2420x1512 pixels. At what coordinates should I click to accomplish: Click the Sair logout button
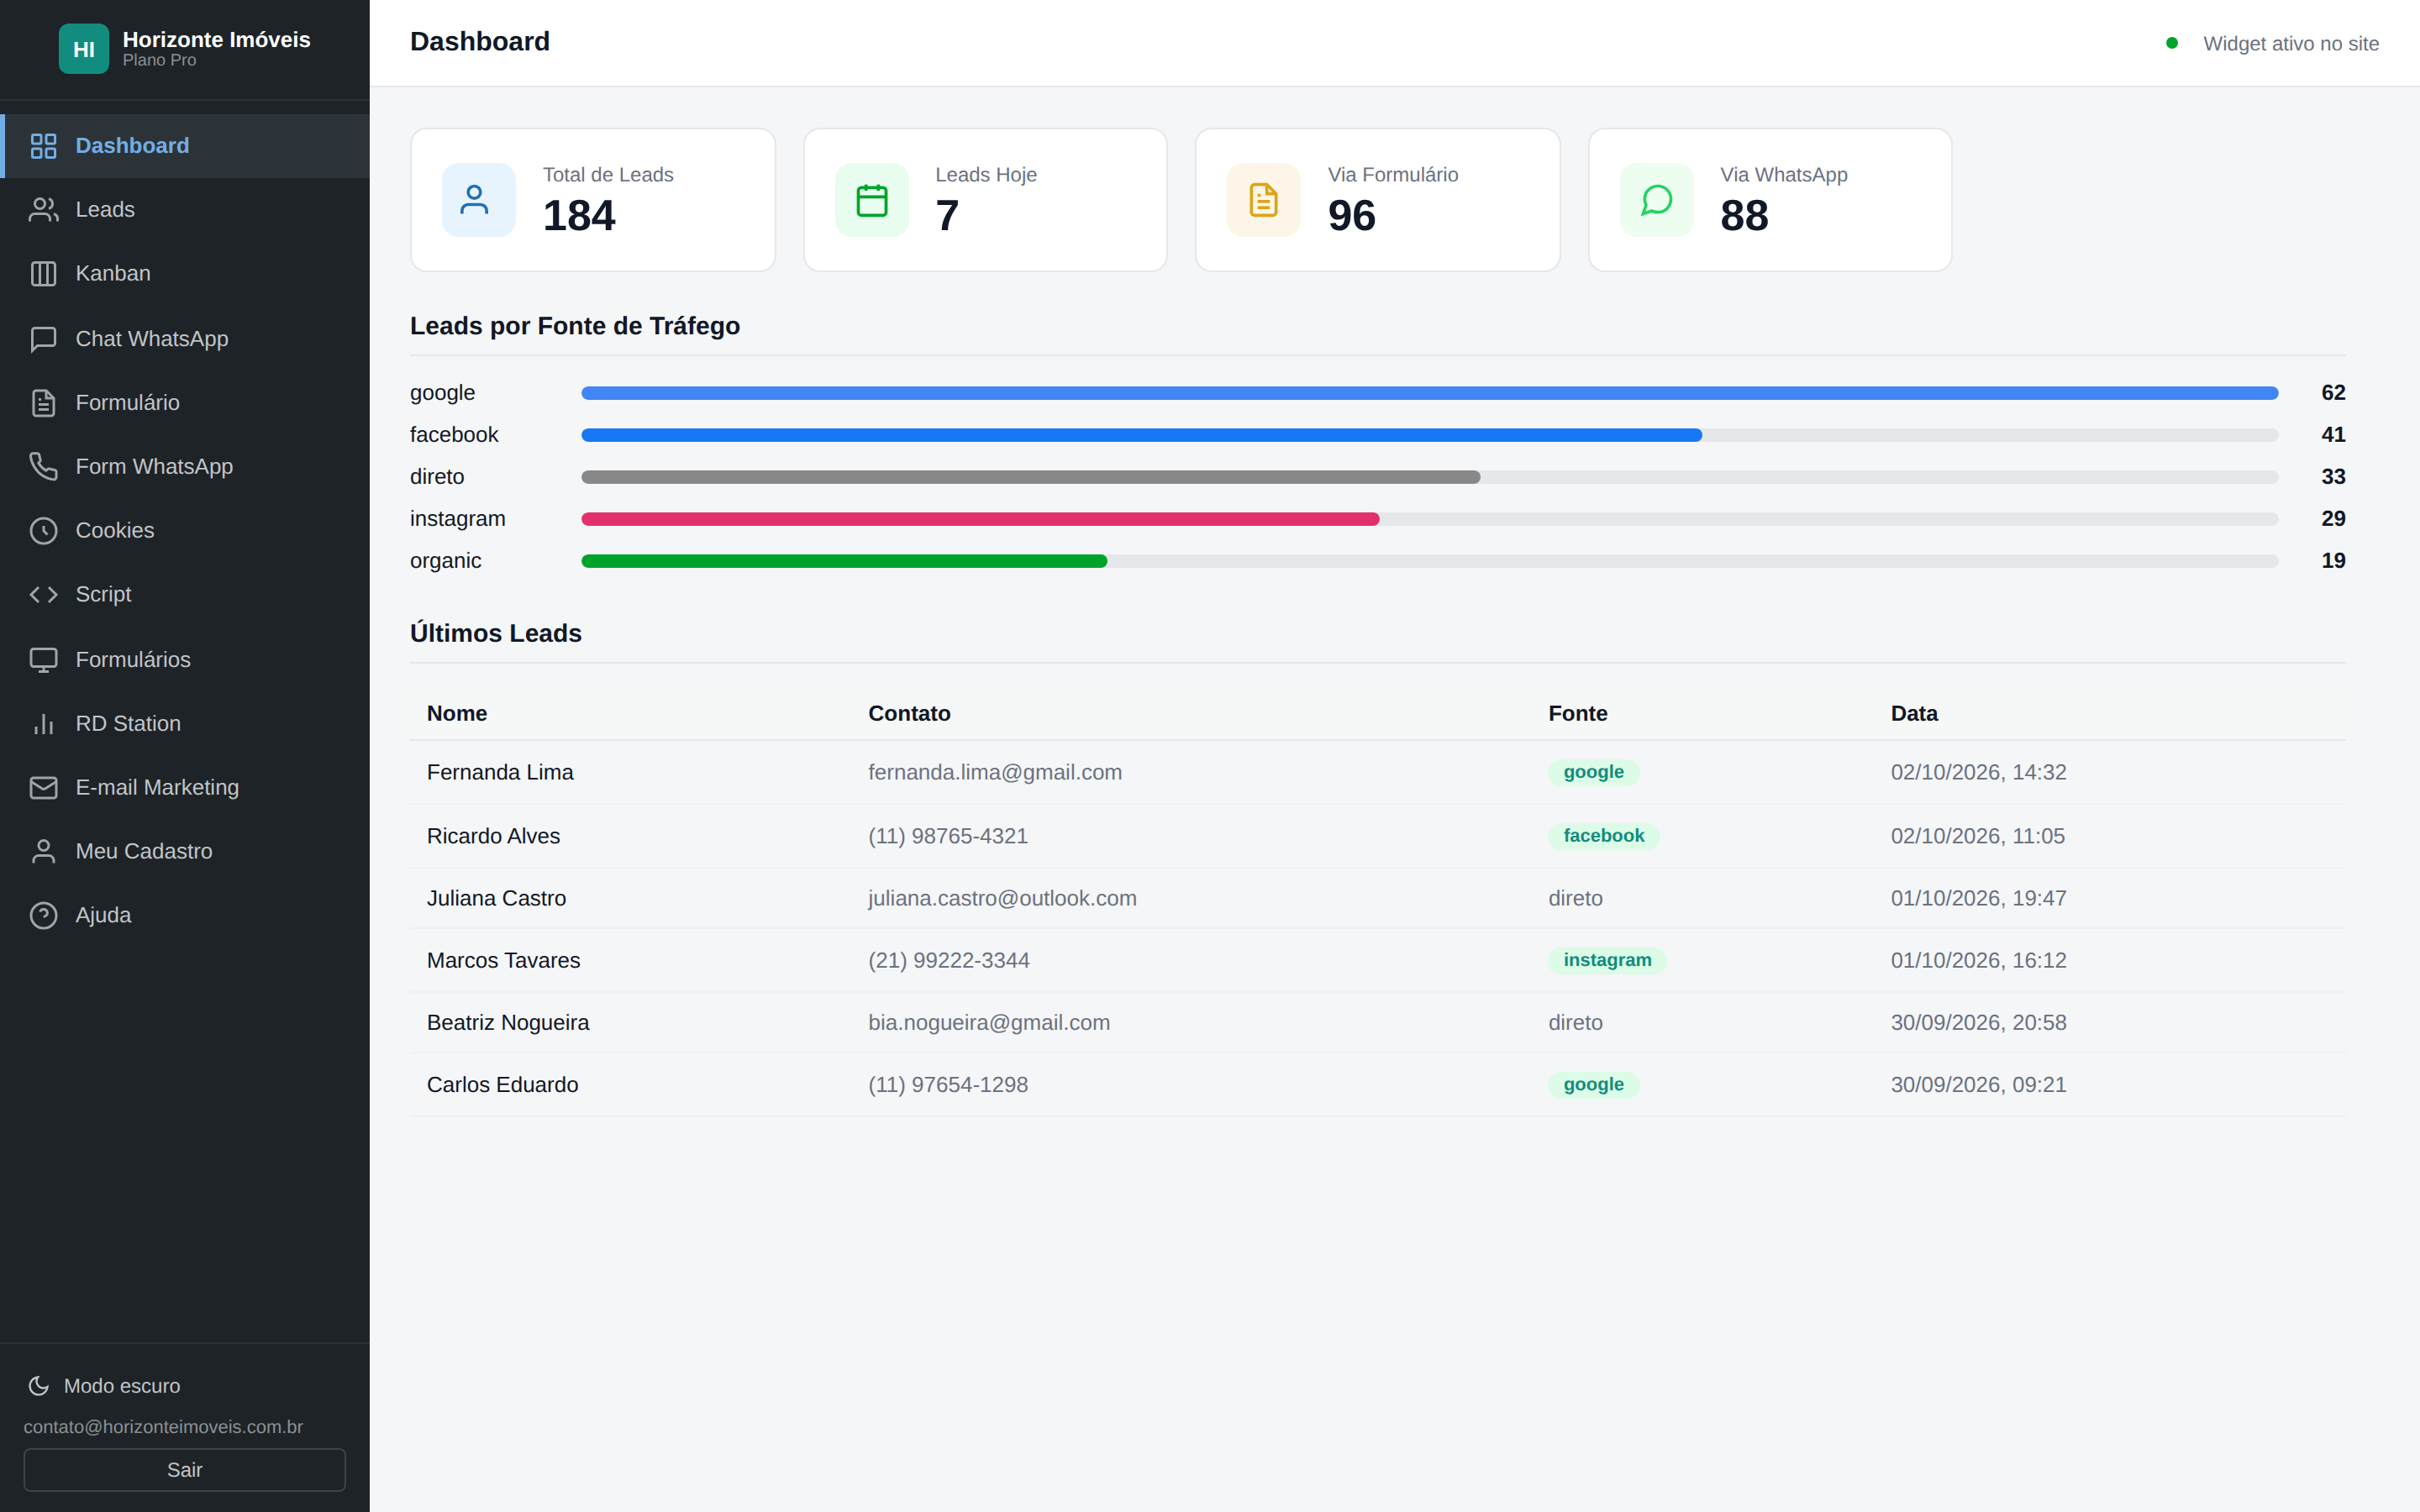pyautogui.click(x=185, y=1470)
